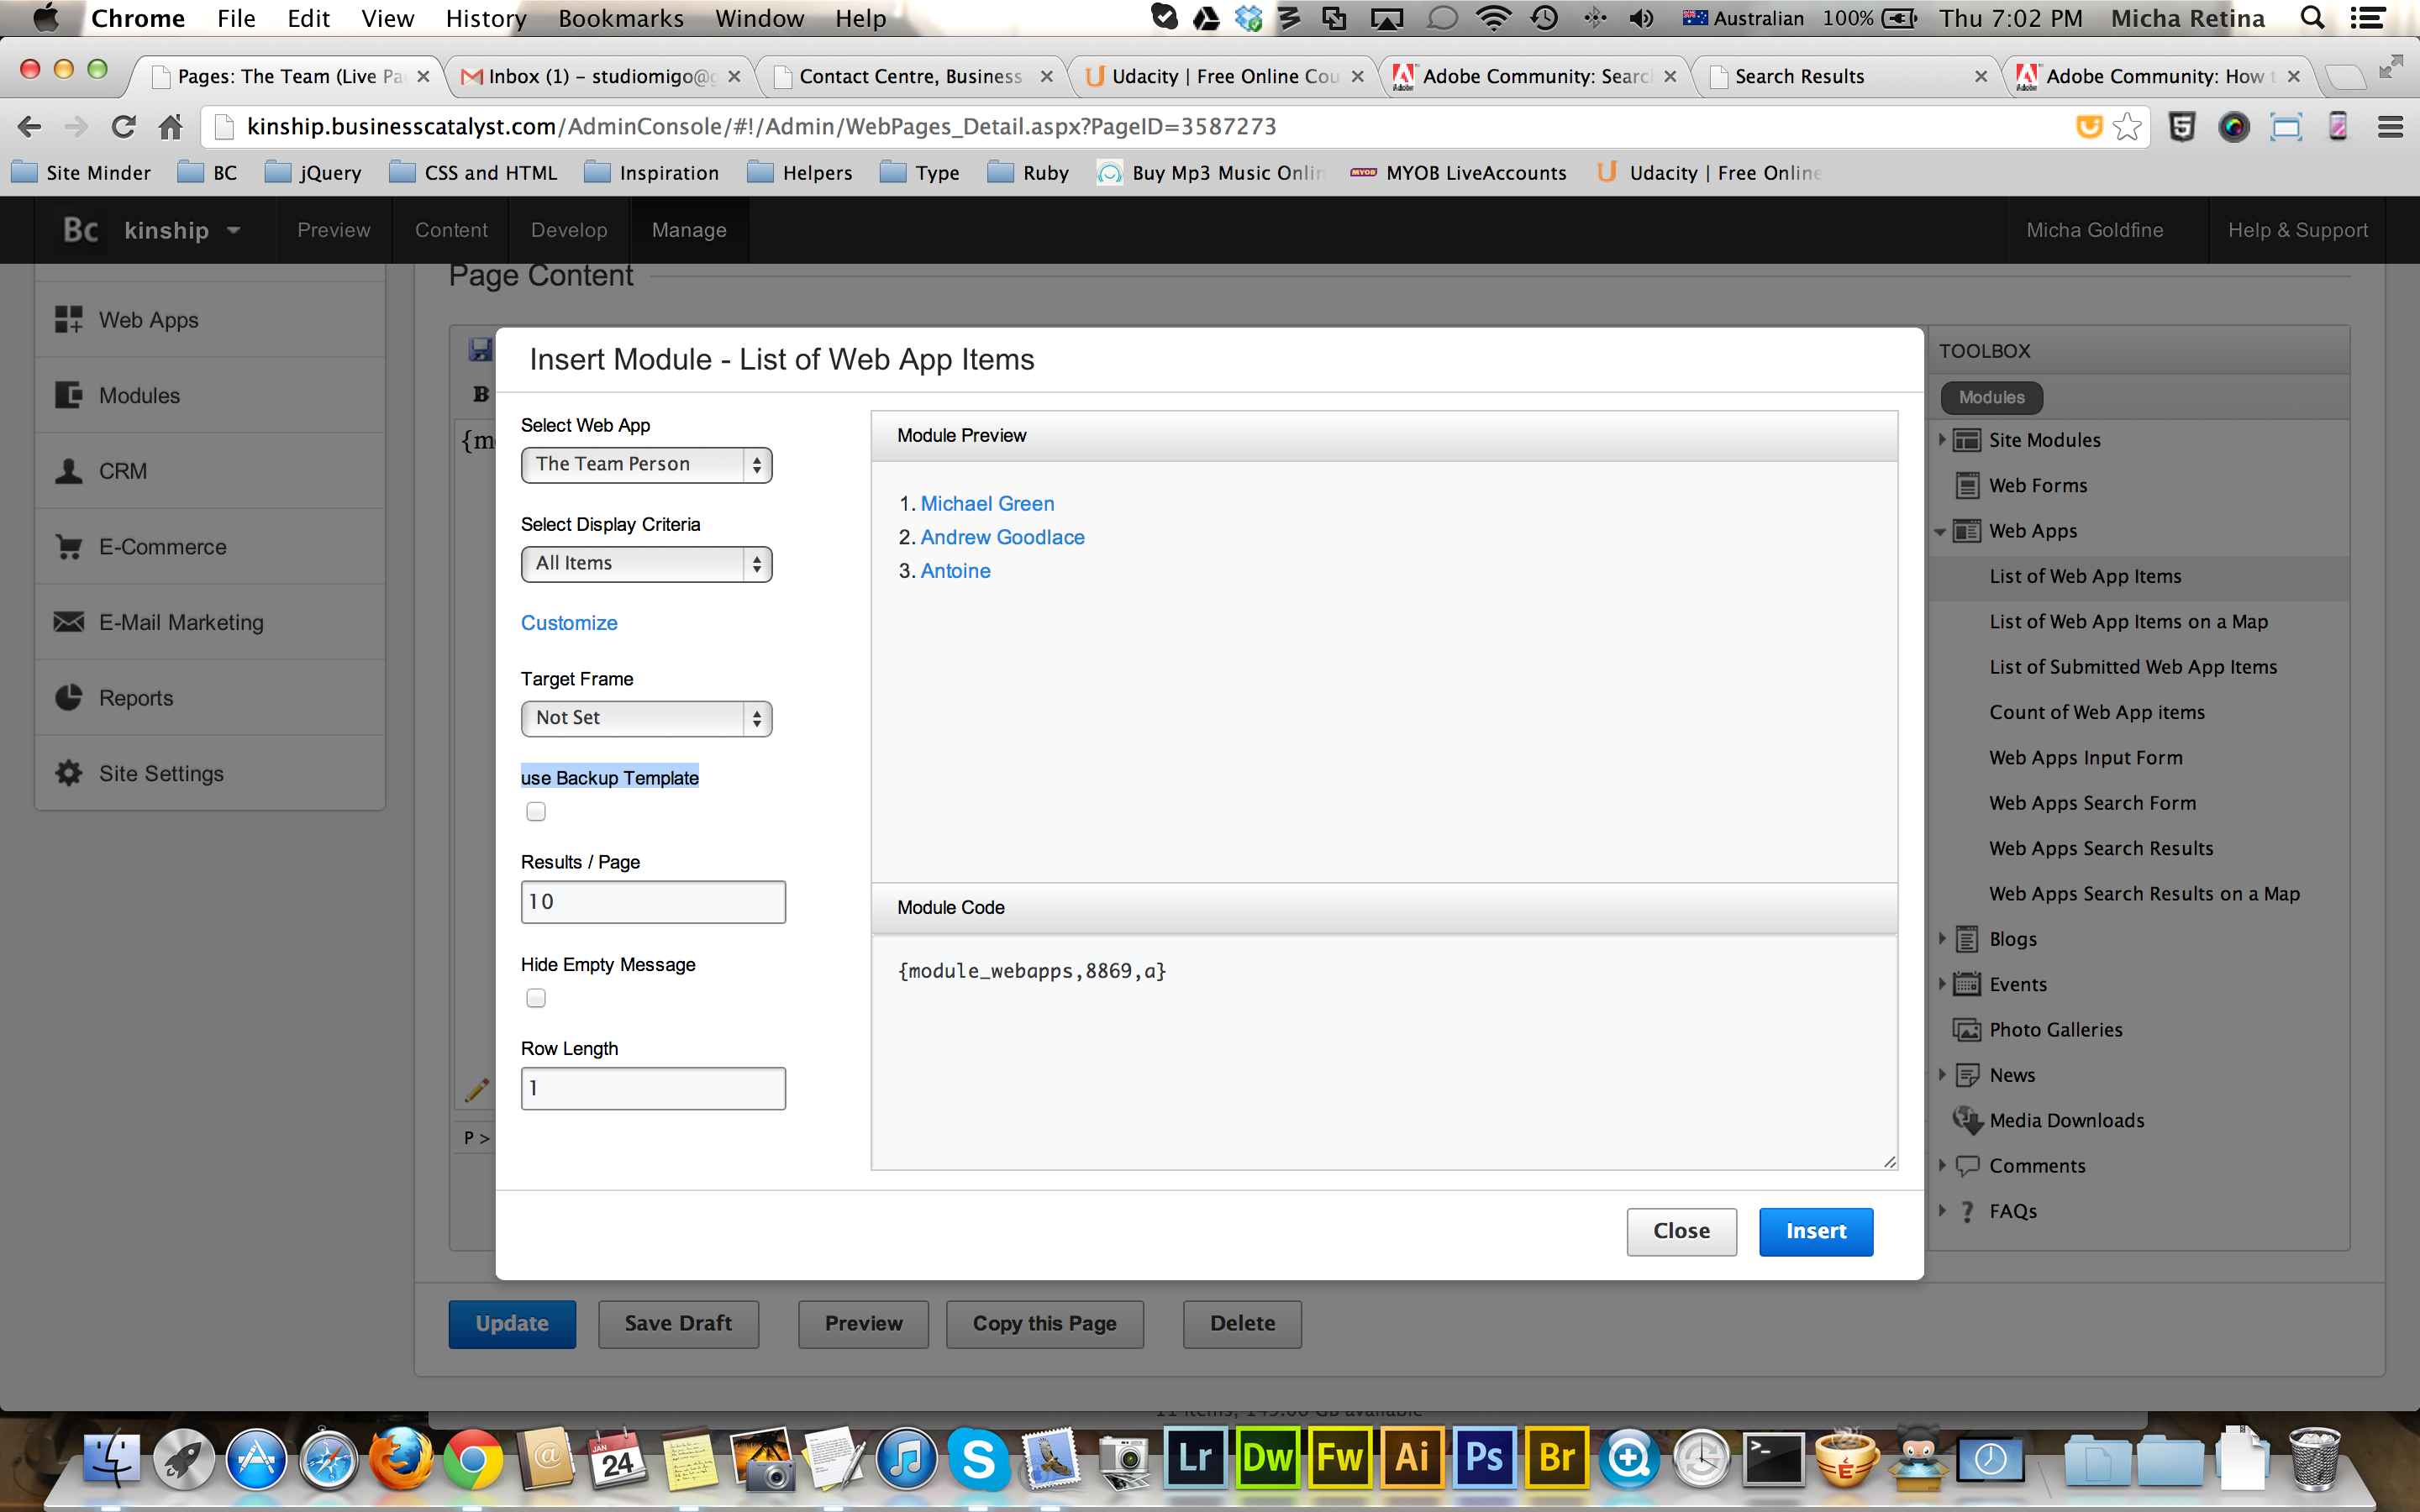
Task: Tick the Hide Empty Message checkbox
Action: tap(536, 998)
